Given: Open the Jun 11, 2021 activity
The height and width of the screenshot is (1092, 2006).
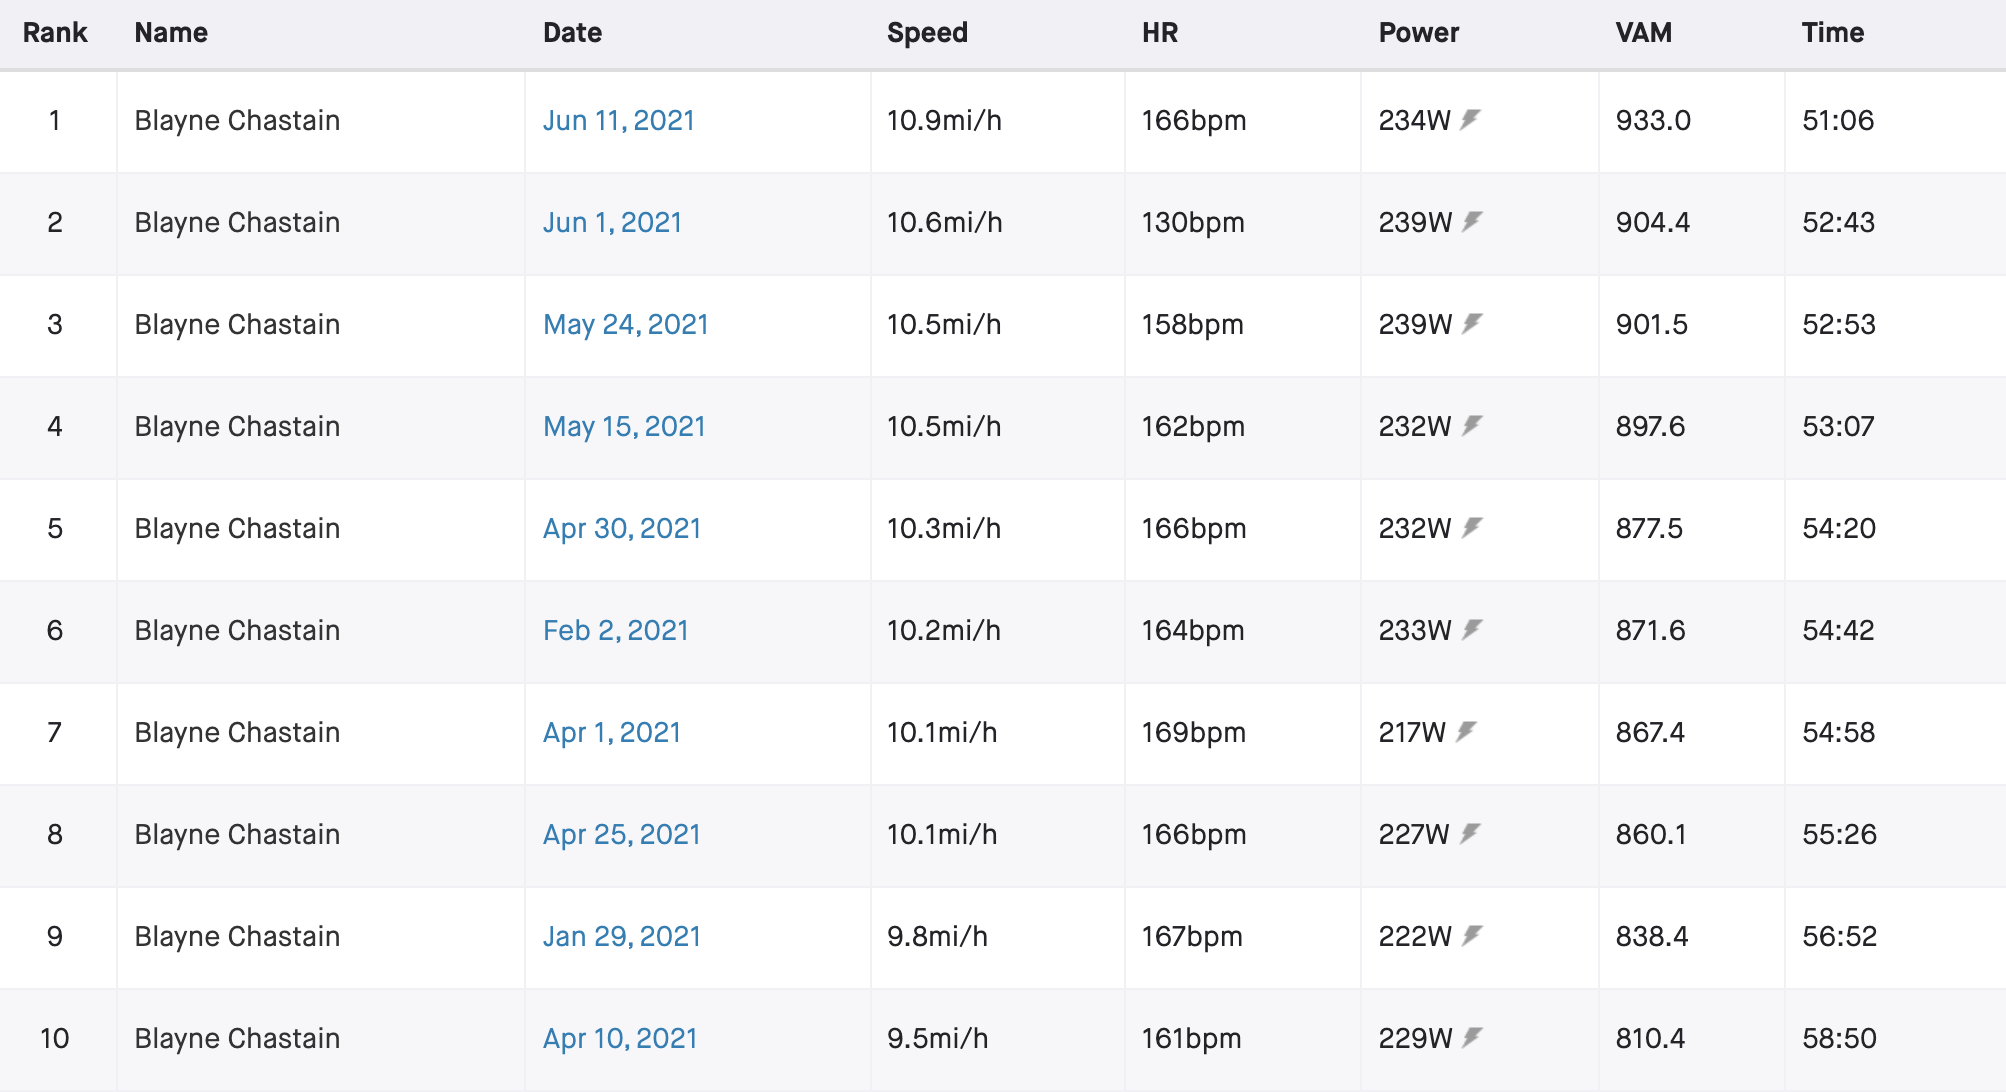Looking at the screenshot, I should [619, 121].
